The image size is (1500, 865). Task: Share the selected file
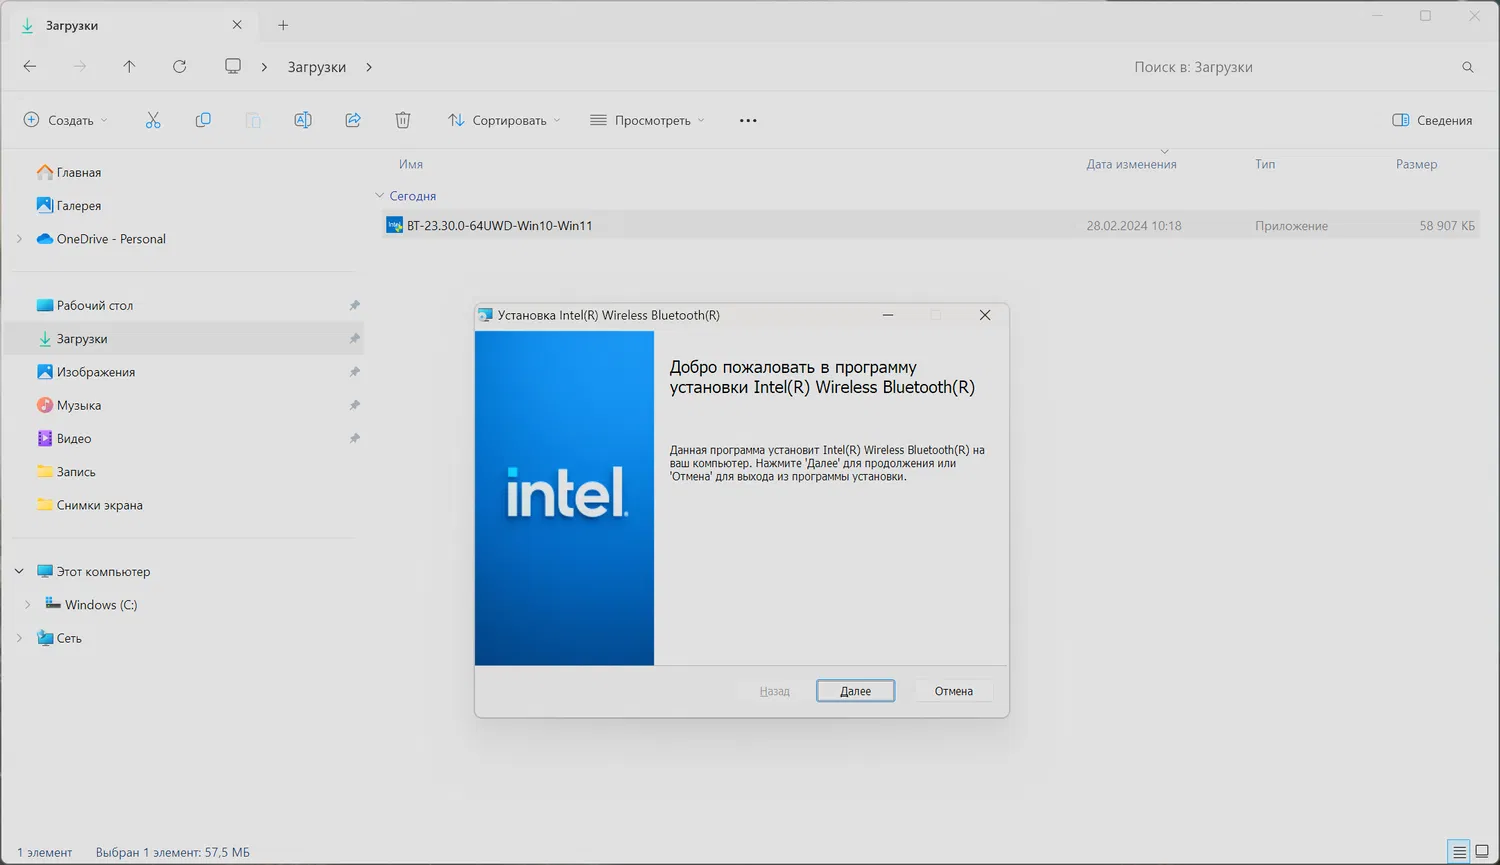(353, 120)
